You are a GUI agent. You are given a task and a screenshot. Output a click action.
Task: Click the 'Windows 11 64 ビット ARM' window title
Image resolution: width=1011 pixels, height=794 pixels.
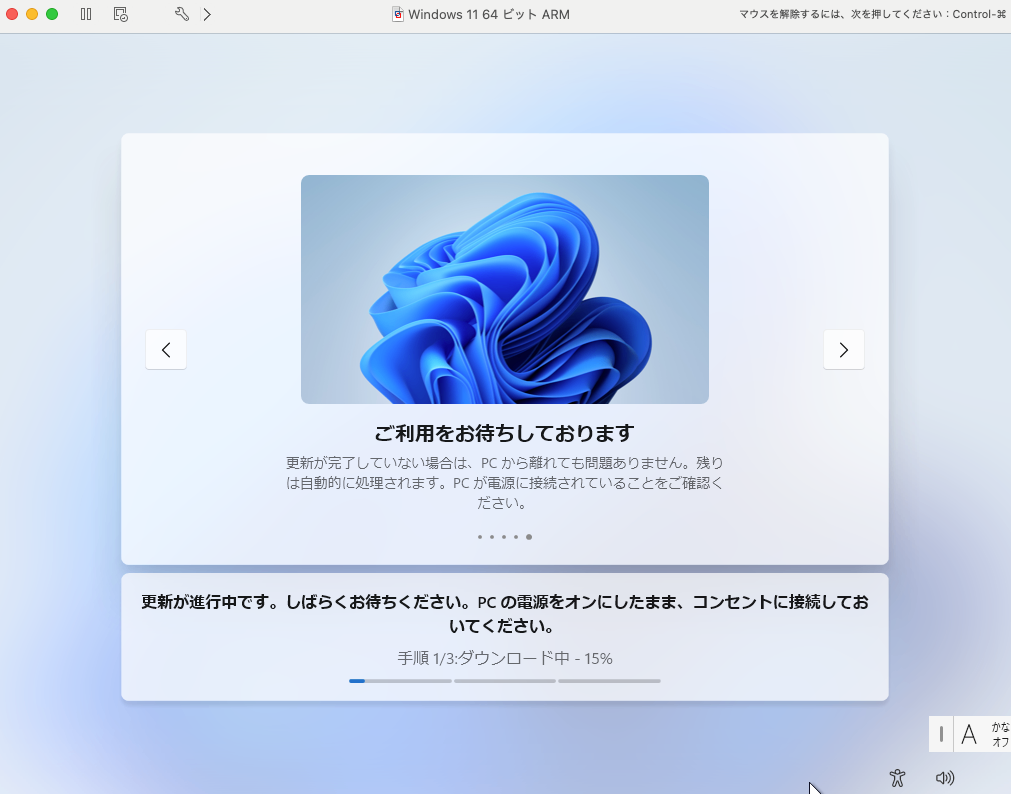(x=489, y=14)
